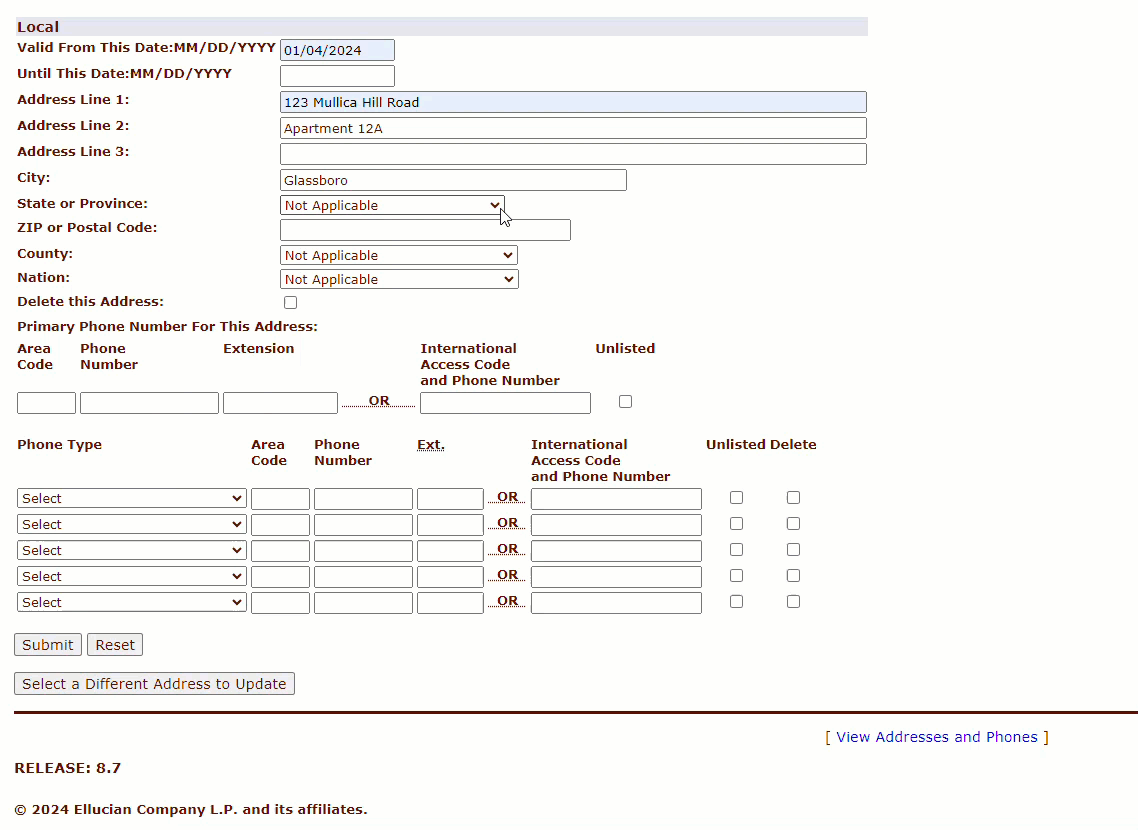The height and width of the screenshot is (830, 1138).
Task: Toggle Unlisted for the primary phone number
Action: pyautogui.click(x=626, y=402)
